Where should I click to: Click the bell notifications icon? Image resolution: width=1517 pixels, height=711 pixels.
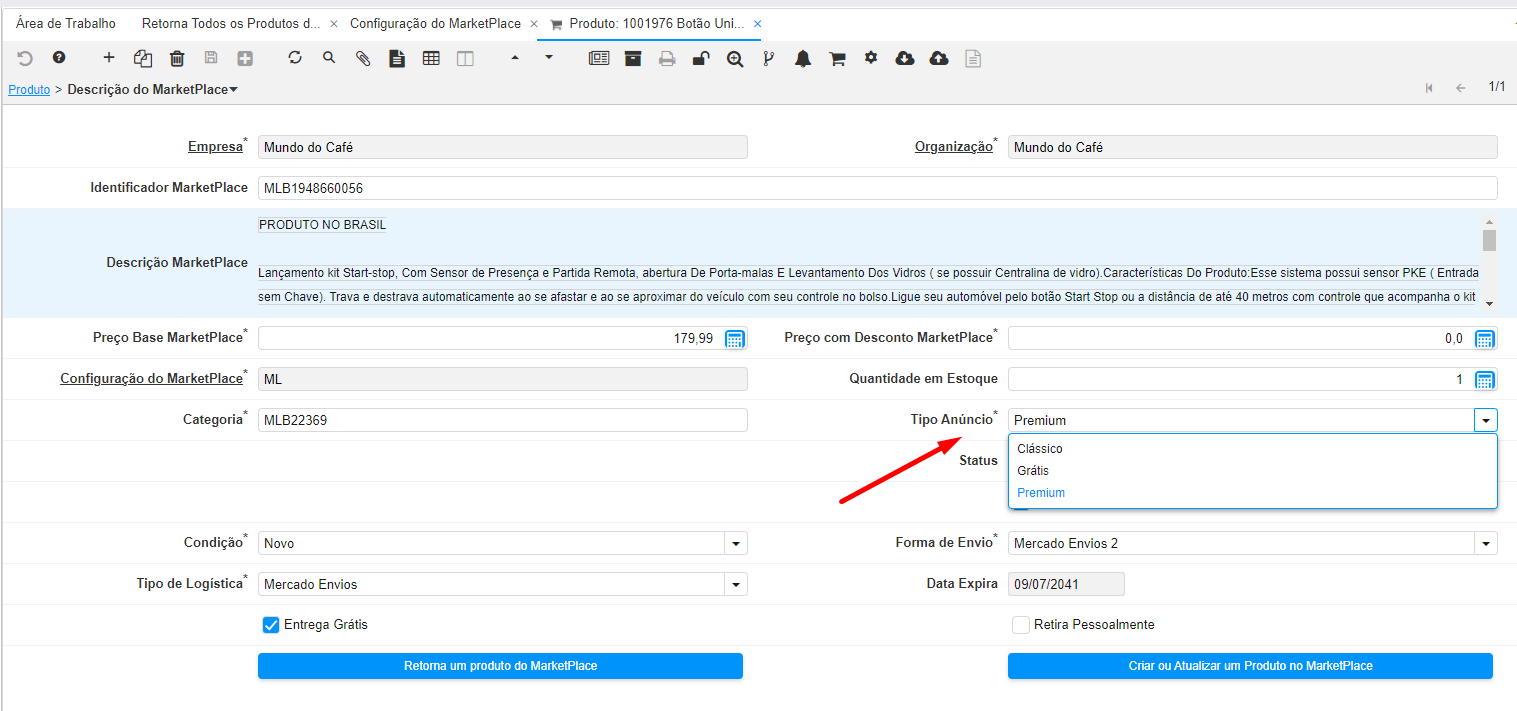[803, 59]
